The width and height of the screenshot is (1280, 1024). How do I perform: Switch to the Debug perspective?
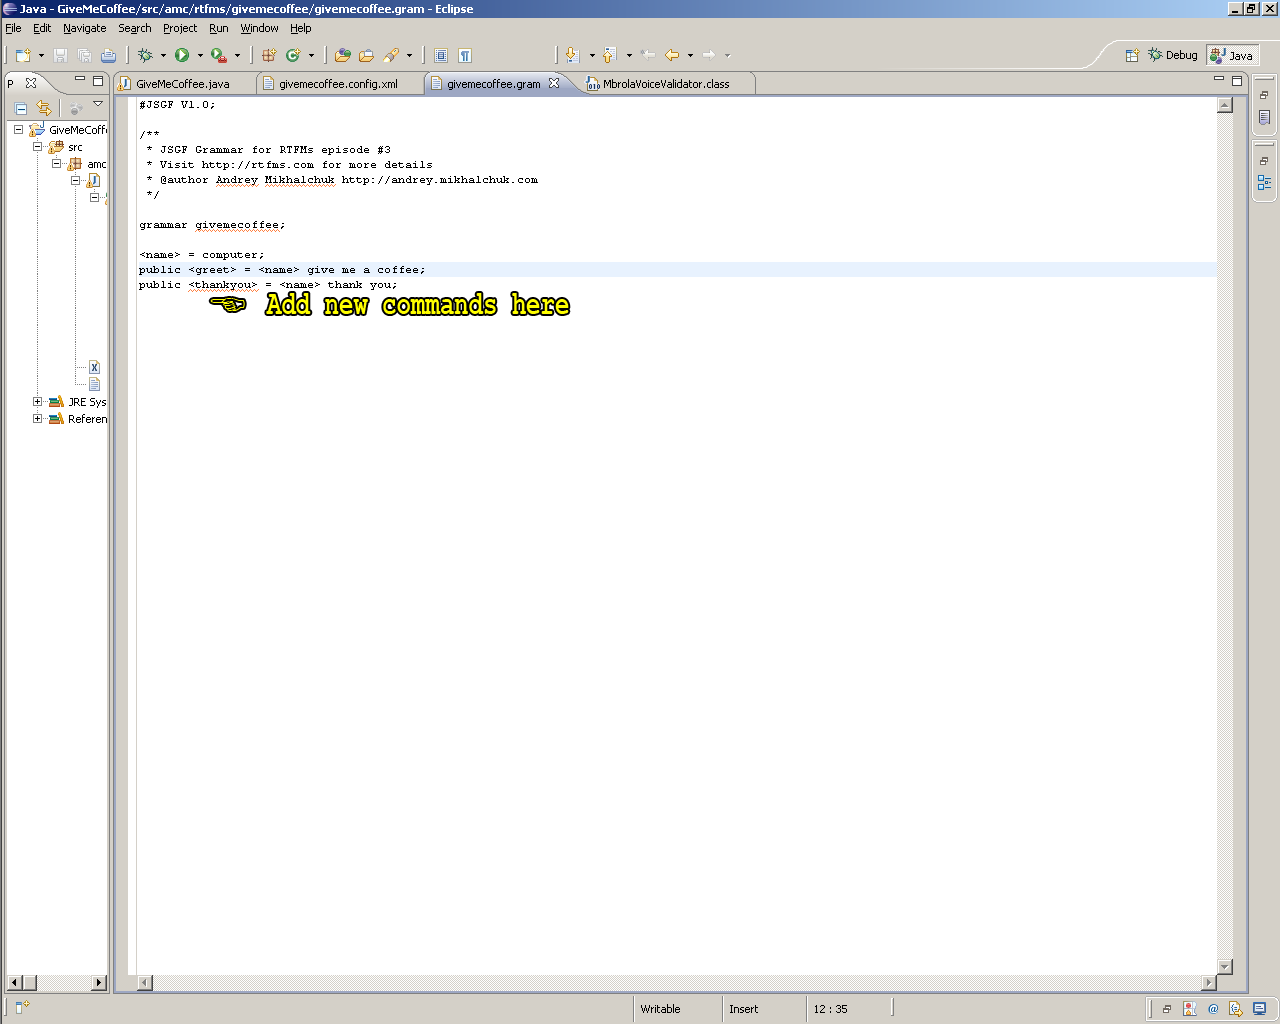coord(1172,56)
